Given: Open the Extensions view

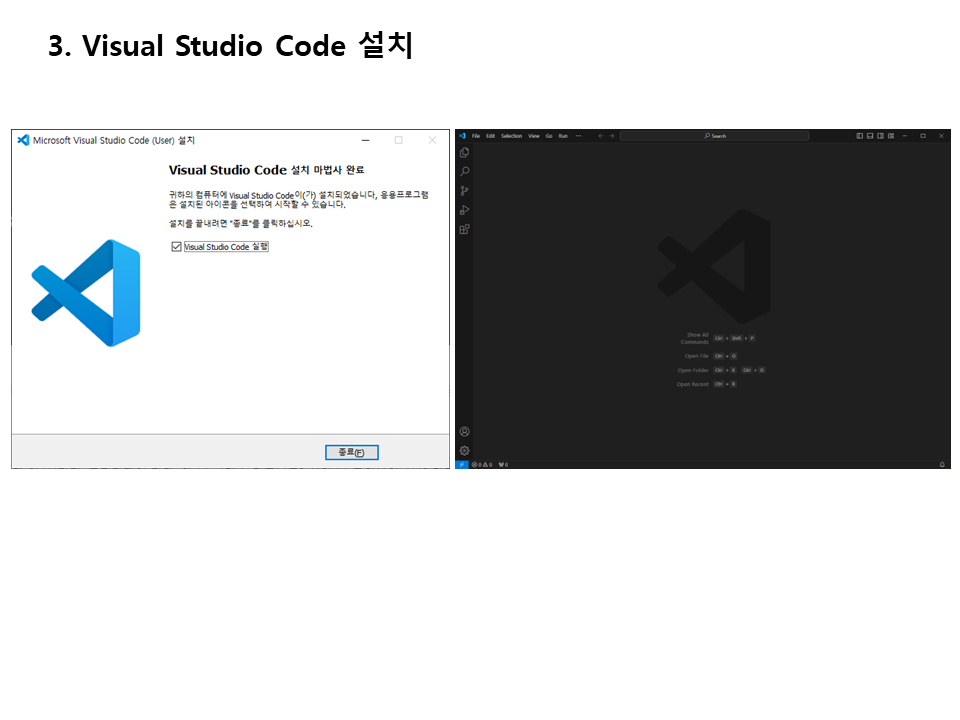Looking at the screenshot, I should [465, 229].
